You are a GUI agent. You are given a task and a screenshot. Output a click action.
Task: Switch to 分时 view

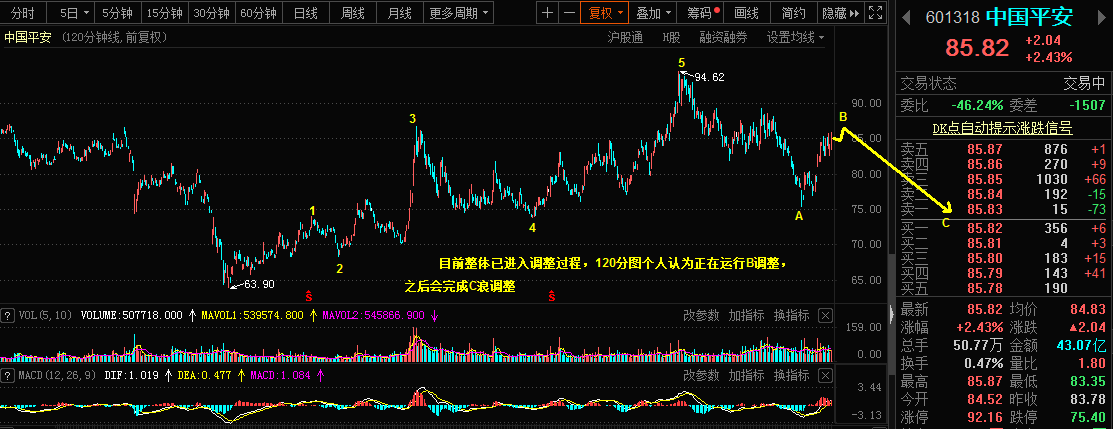tap(23, 13)
